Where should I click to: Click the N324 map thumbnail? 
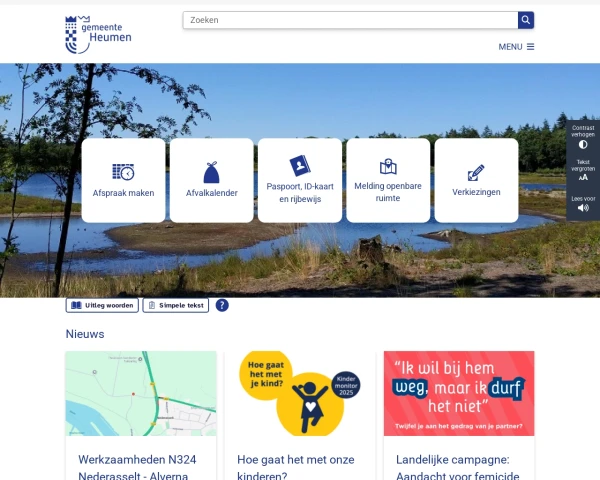coord(141,393)
